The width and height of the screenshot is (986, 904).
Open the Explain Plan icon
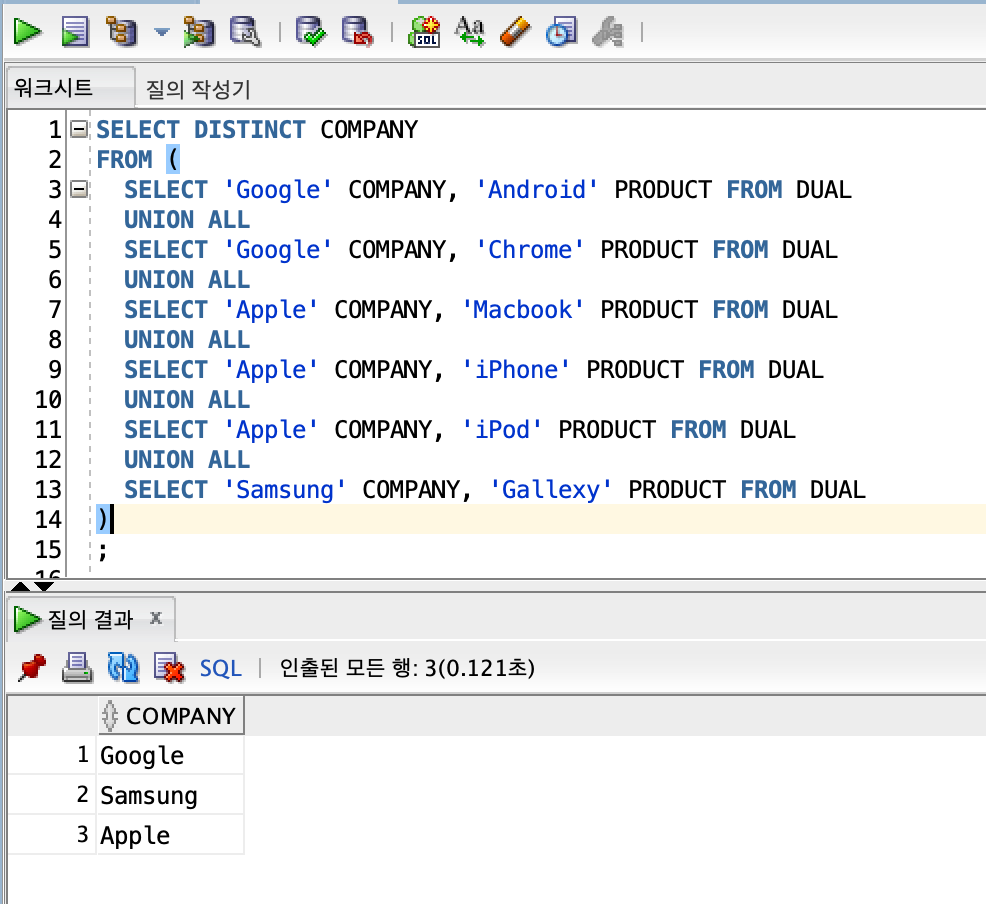tap(121, 32)
